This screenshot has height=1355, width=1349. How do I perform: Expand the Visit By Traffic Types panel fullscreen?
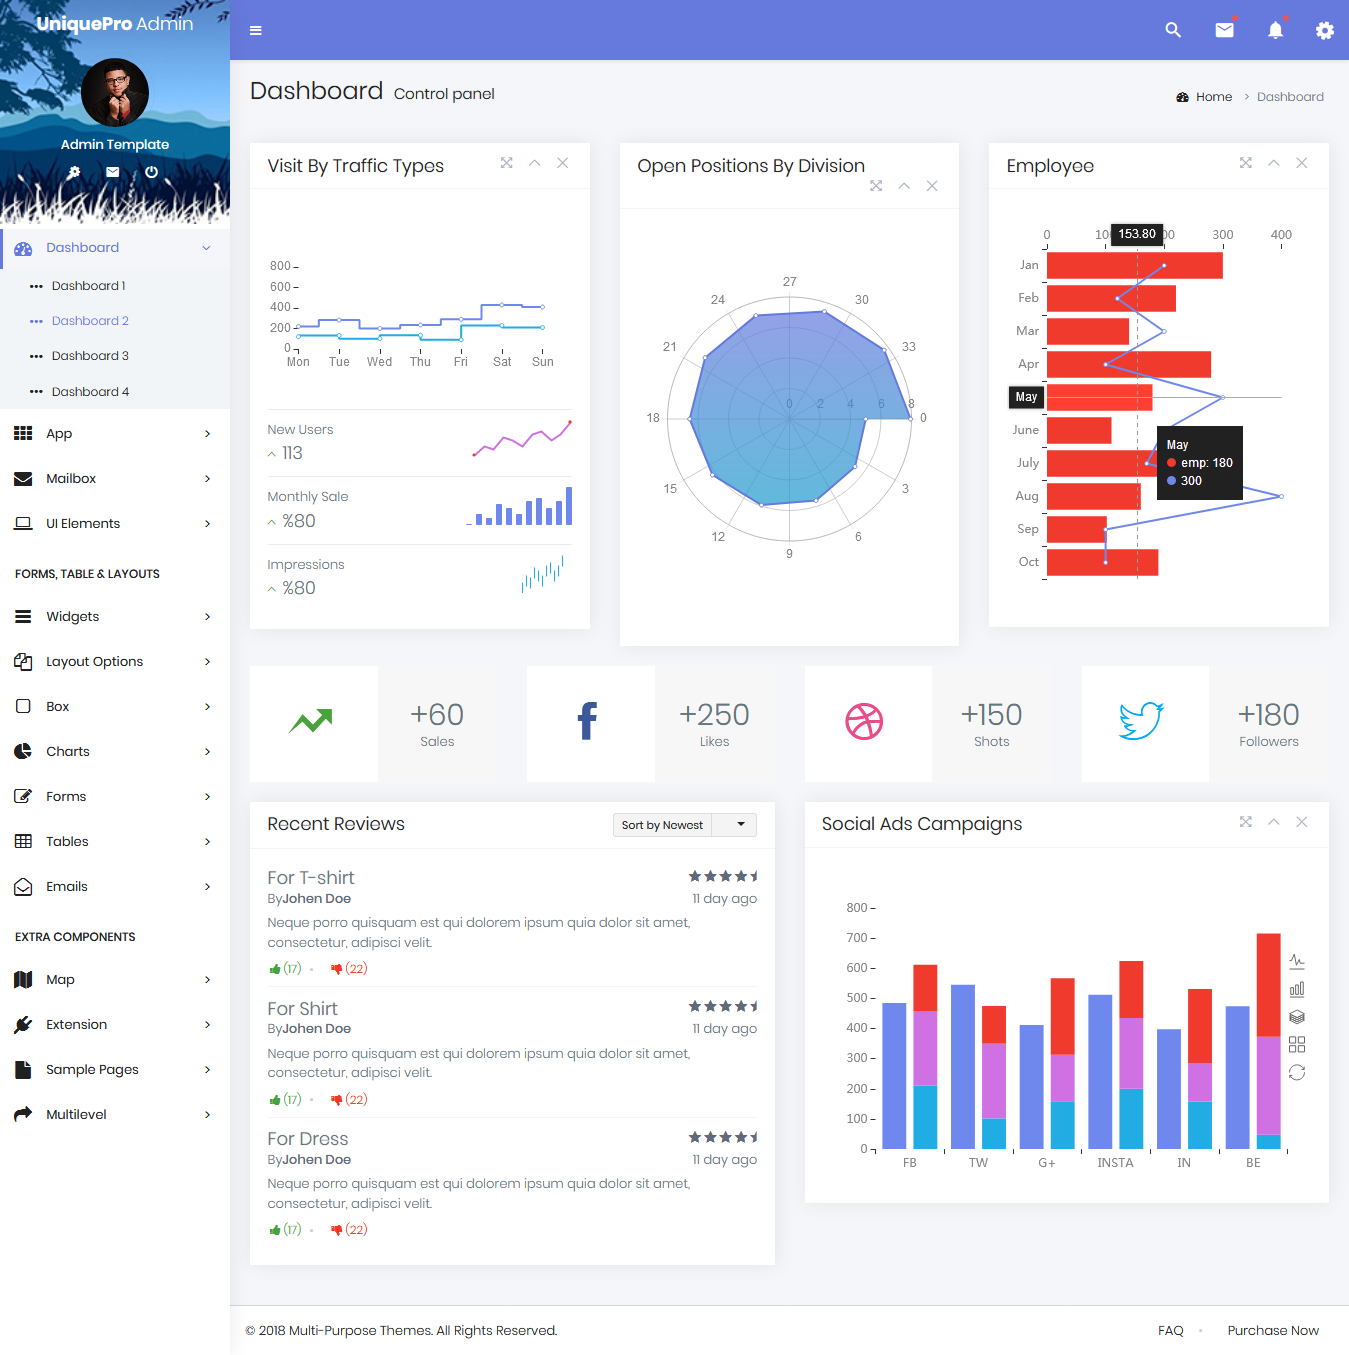507,163
